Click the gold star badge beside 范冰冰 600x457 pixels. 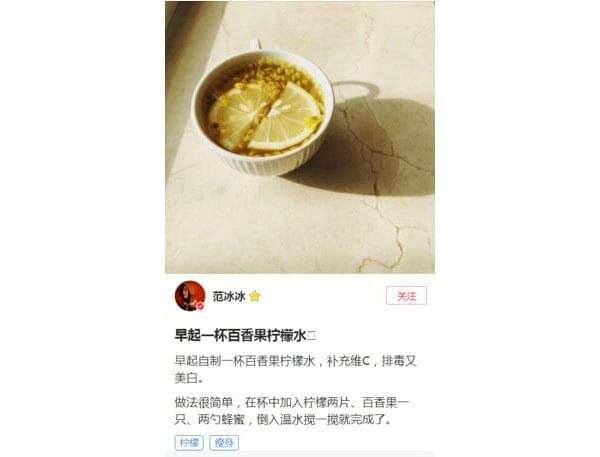(255, 296)
